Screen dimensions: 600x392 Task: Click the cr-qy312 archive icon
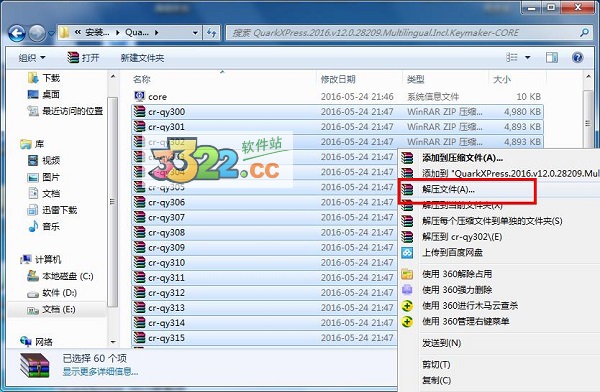[139, 292]
